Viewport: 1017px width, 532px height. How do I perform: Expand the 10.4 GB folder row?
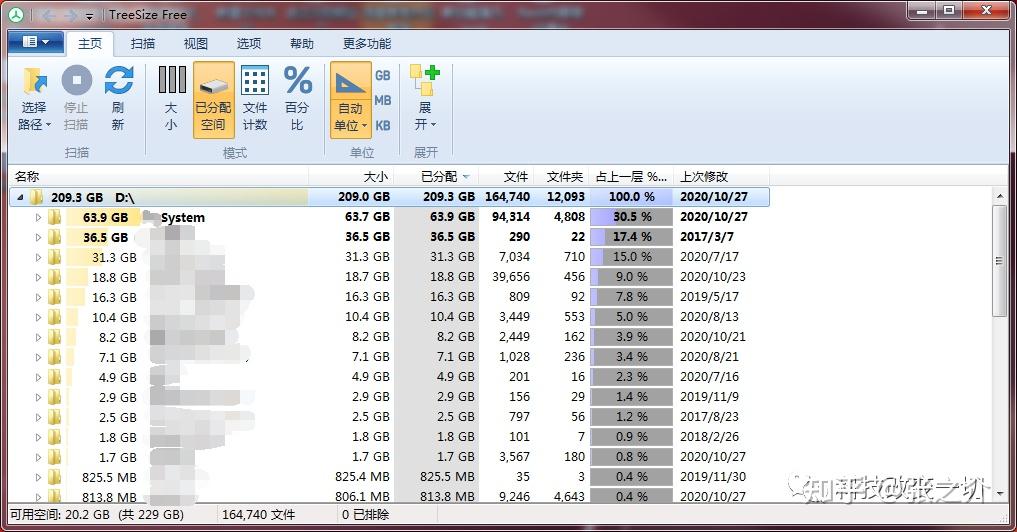tap(38, 318)
